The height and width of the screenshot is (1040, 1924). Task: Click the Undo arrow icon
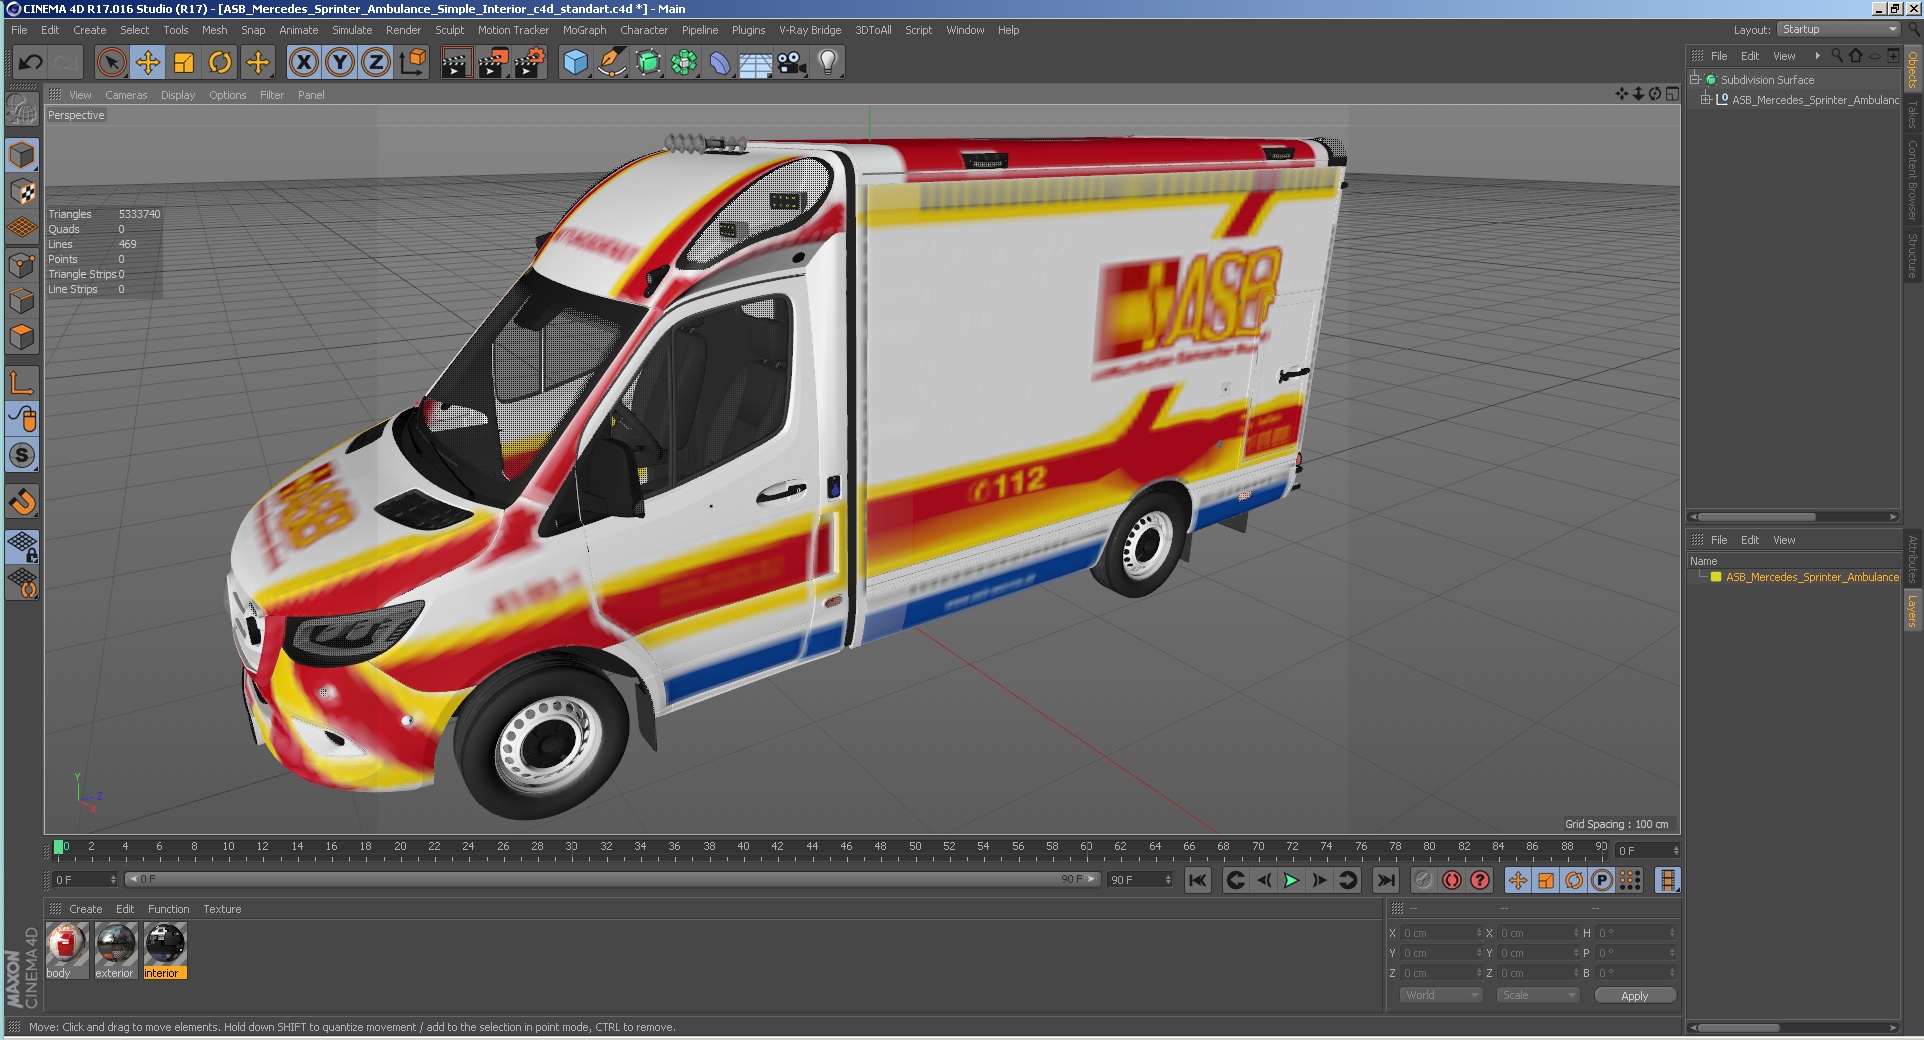pos(30,63)
